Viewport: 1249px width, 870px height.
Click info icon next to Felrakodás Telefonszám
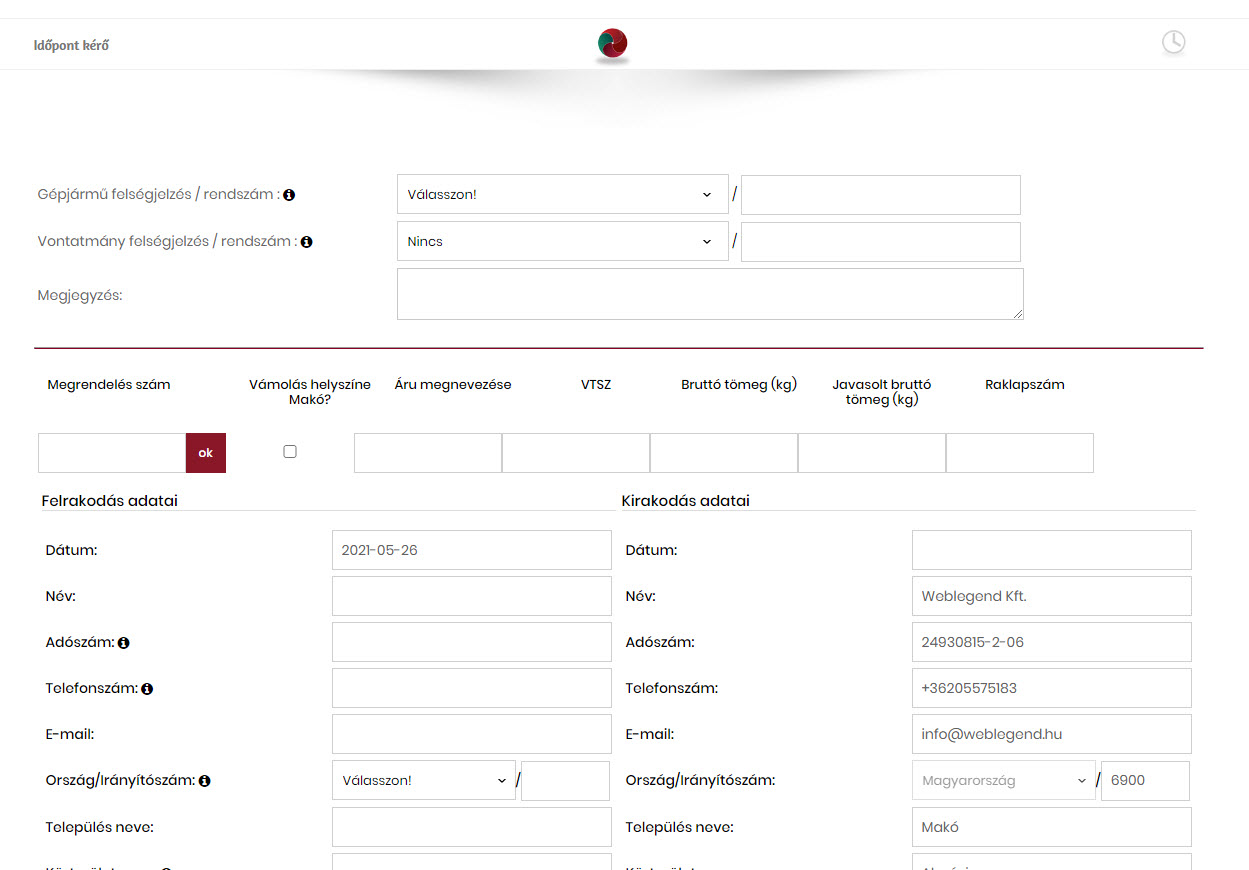click(x=147, y=689)
